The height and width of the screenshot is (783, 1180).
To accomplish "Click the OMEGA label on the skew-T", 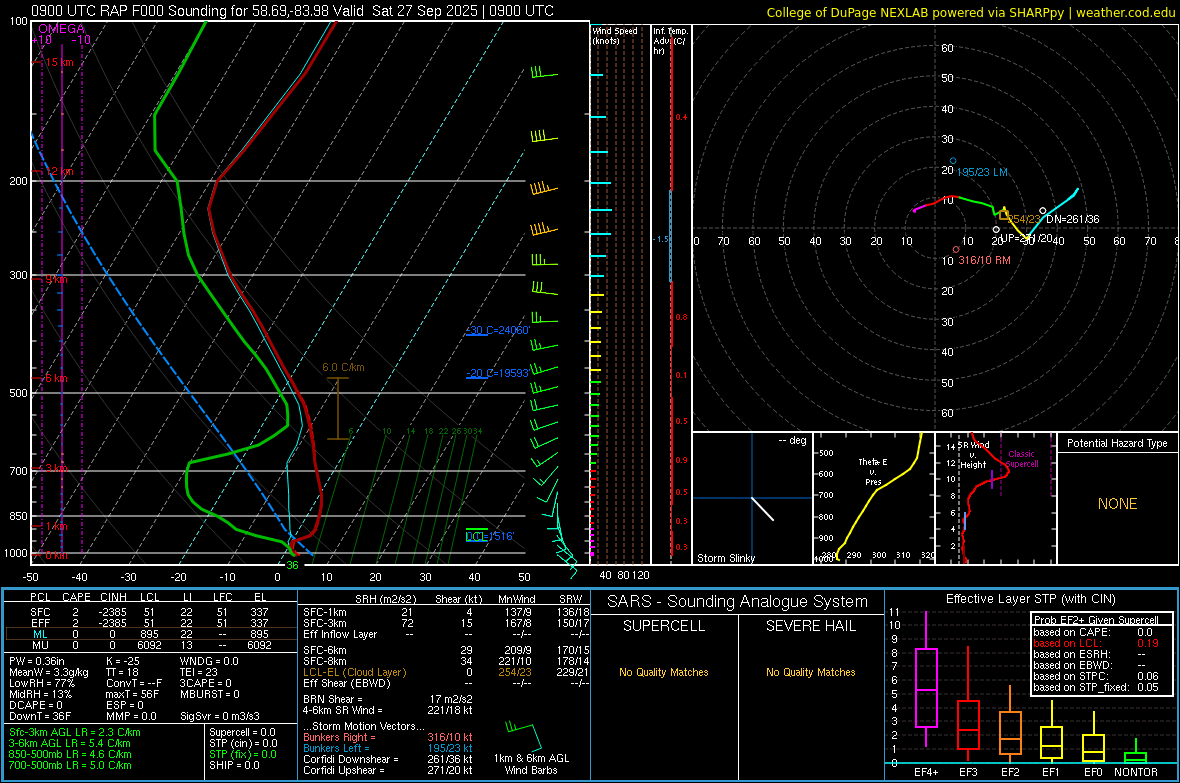I will pyautogui.click(x=61, y=29).
